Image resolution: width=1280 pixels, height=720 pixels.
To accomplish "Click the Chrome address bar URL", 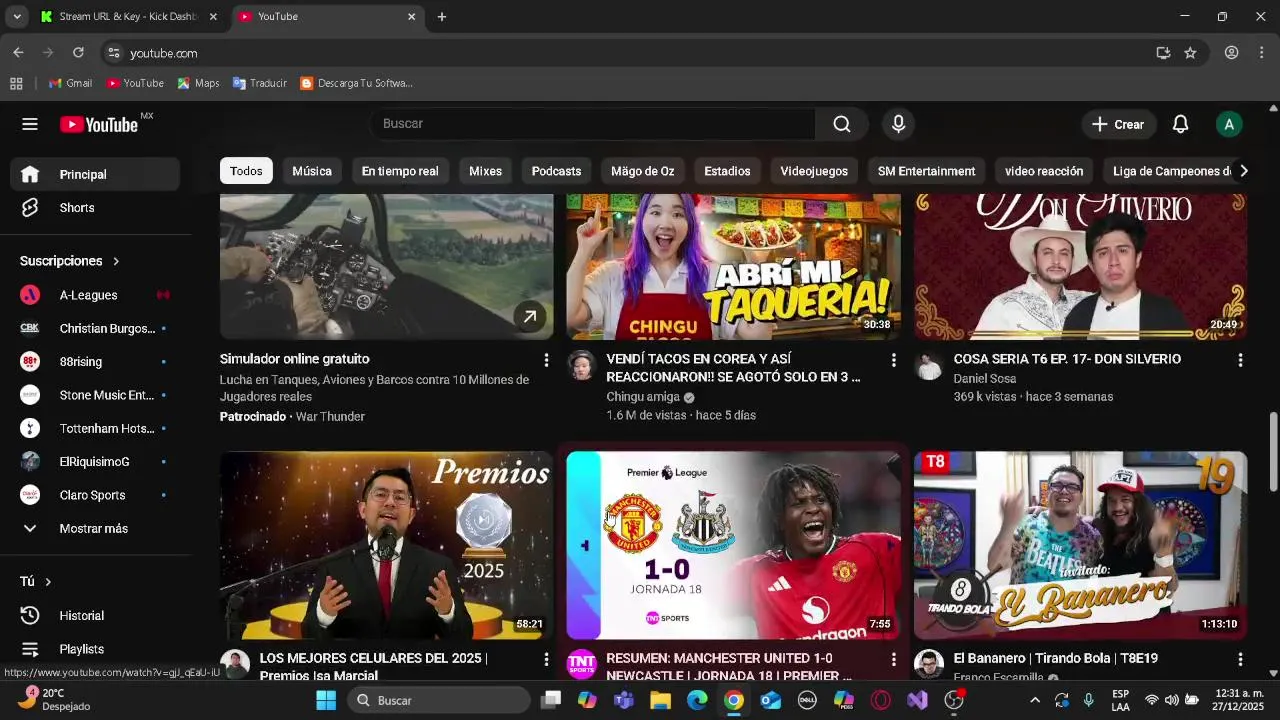I will pos(164,53).
